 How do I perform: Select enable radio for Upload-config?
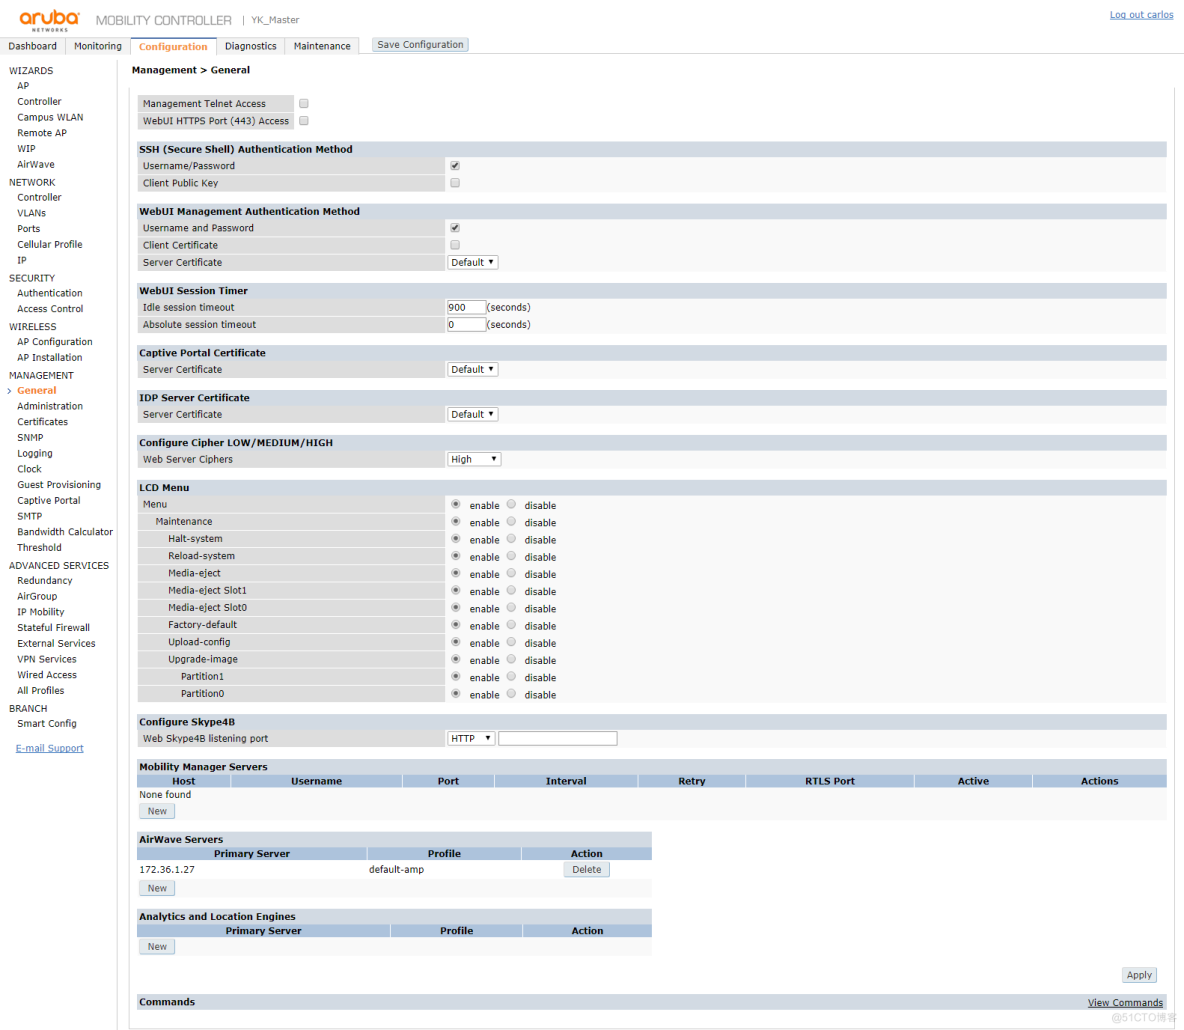click(x=455, y=642)
